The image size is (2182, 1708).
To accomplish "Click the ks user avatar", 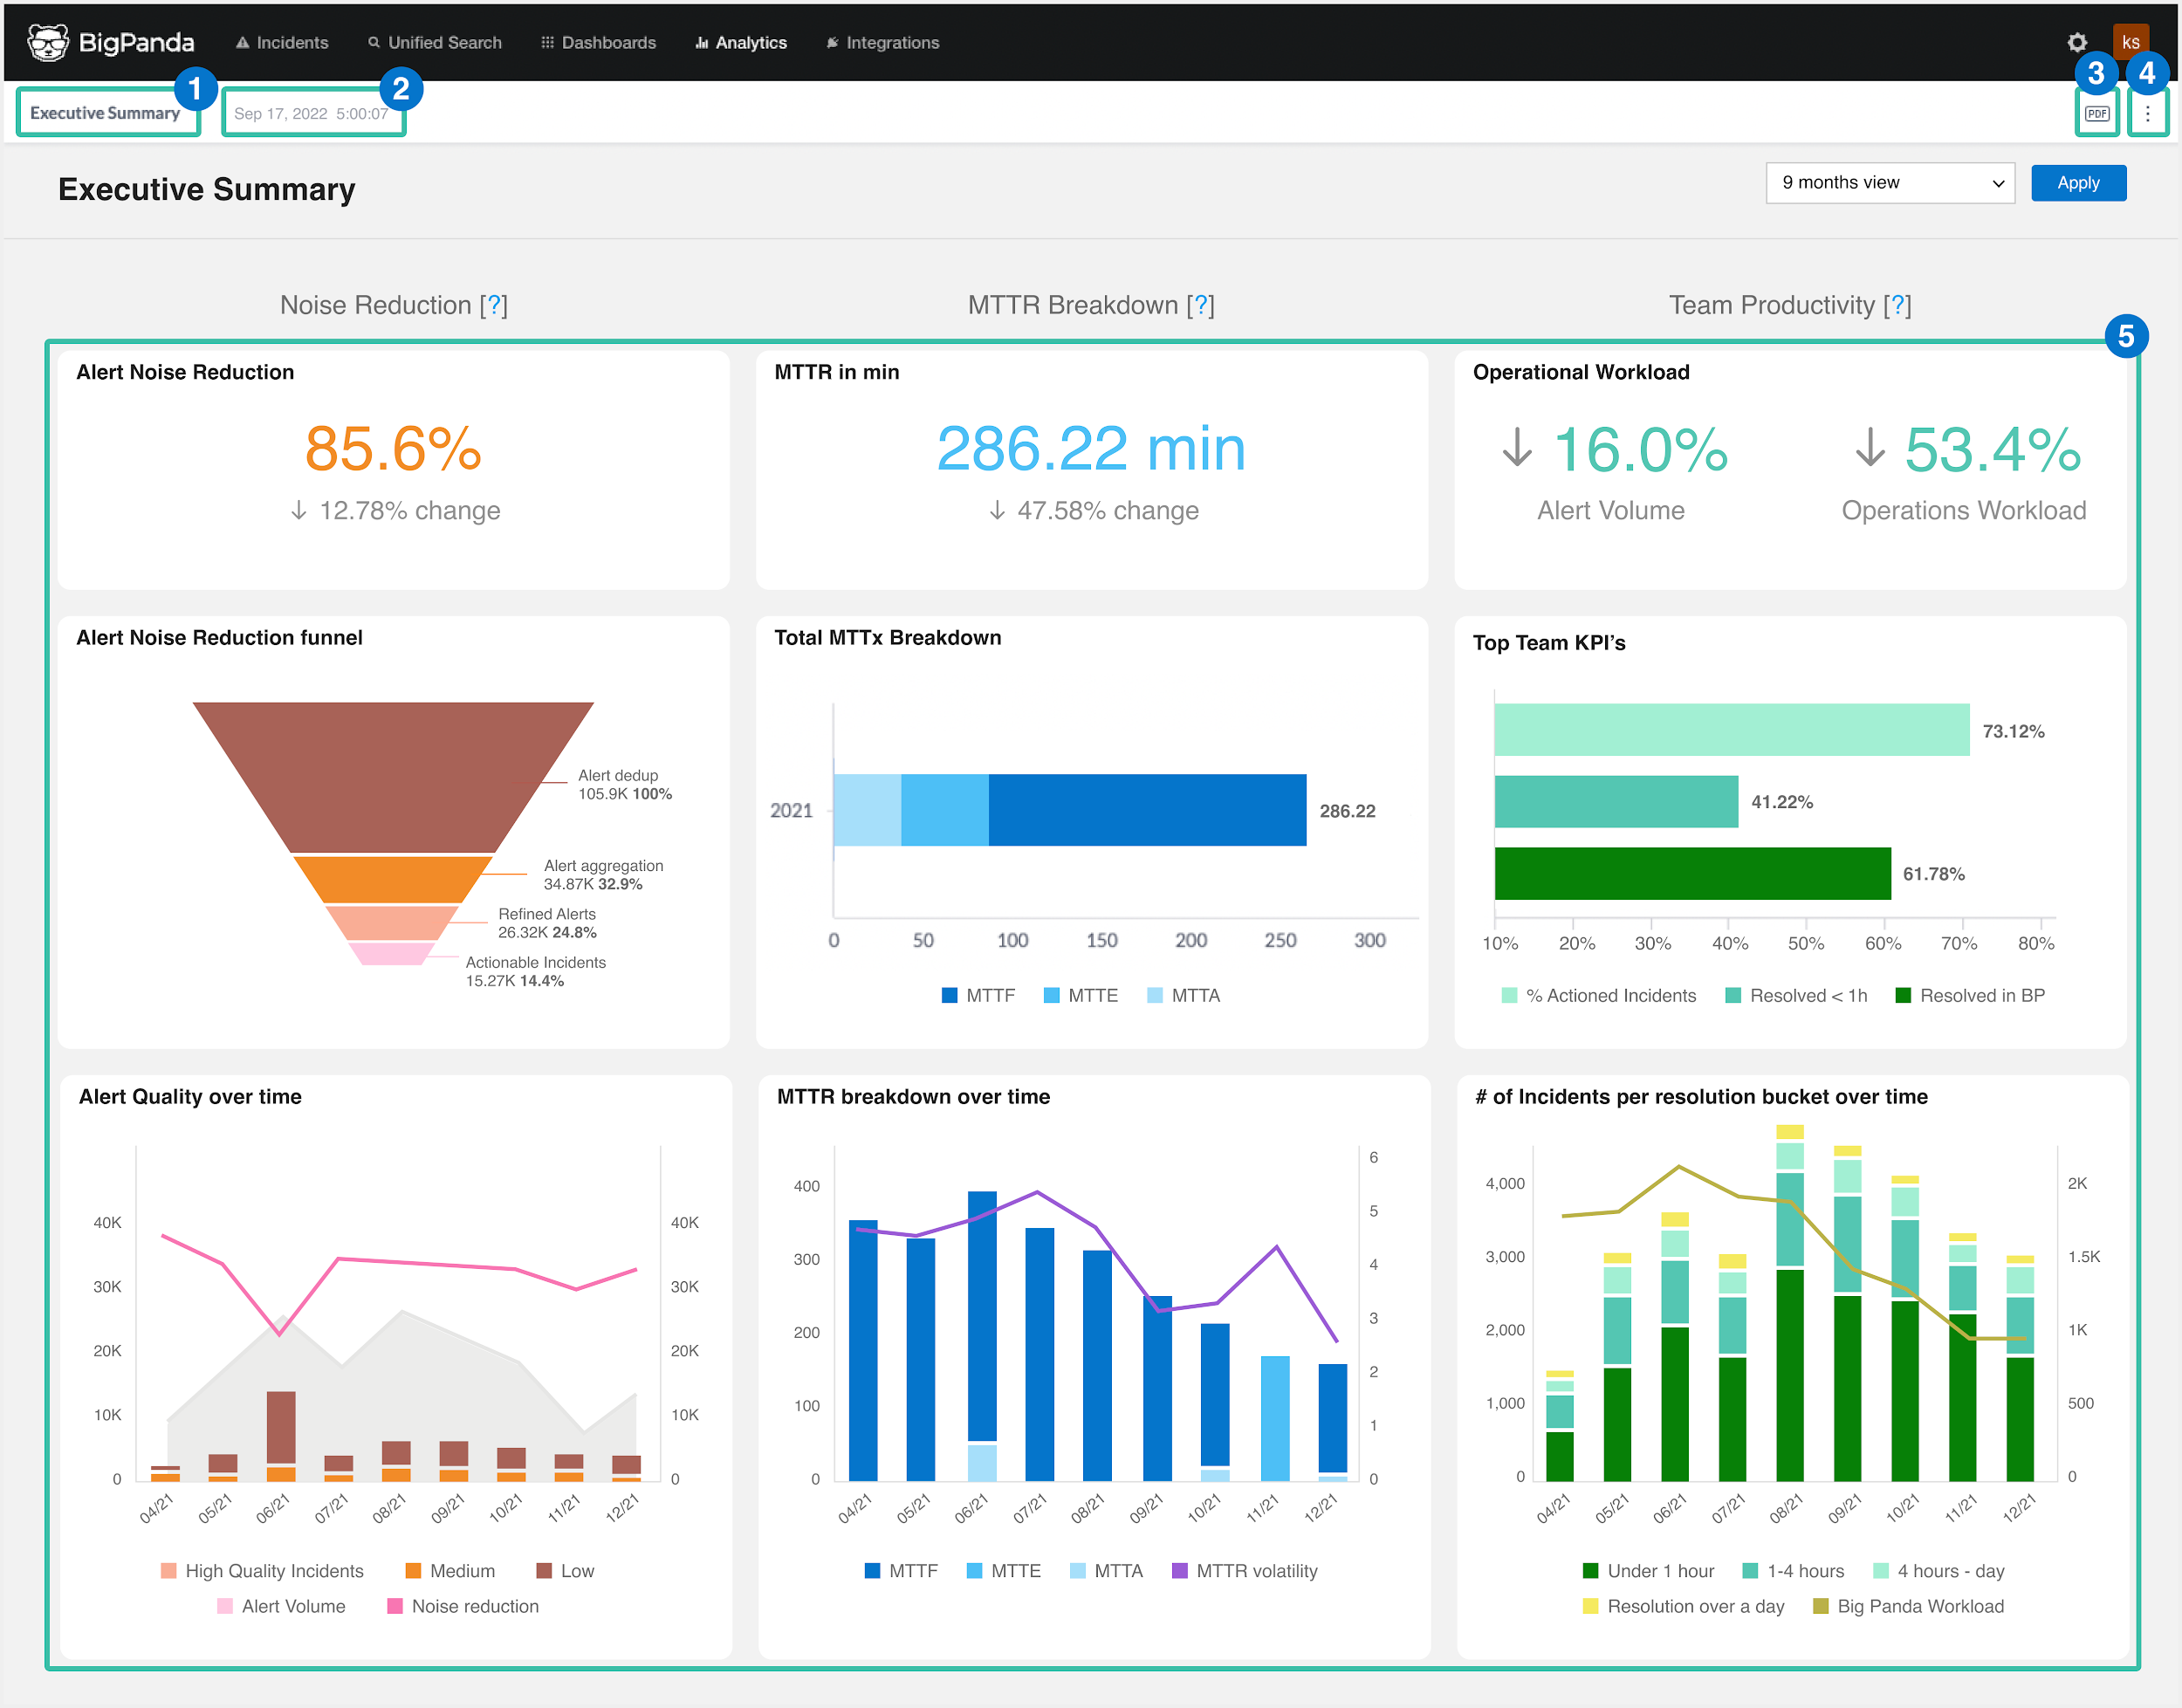I will click(x=2131, y=40).
